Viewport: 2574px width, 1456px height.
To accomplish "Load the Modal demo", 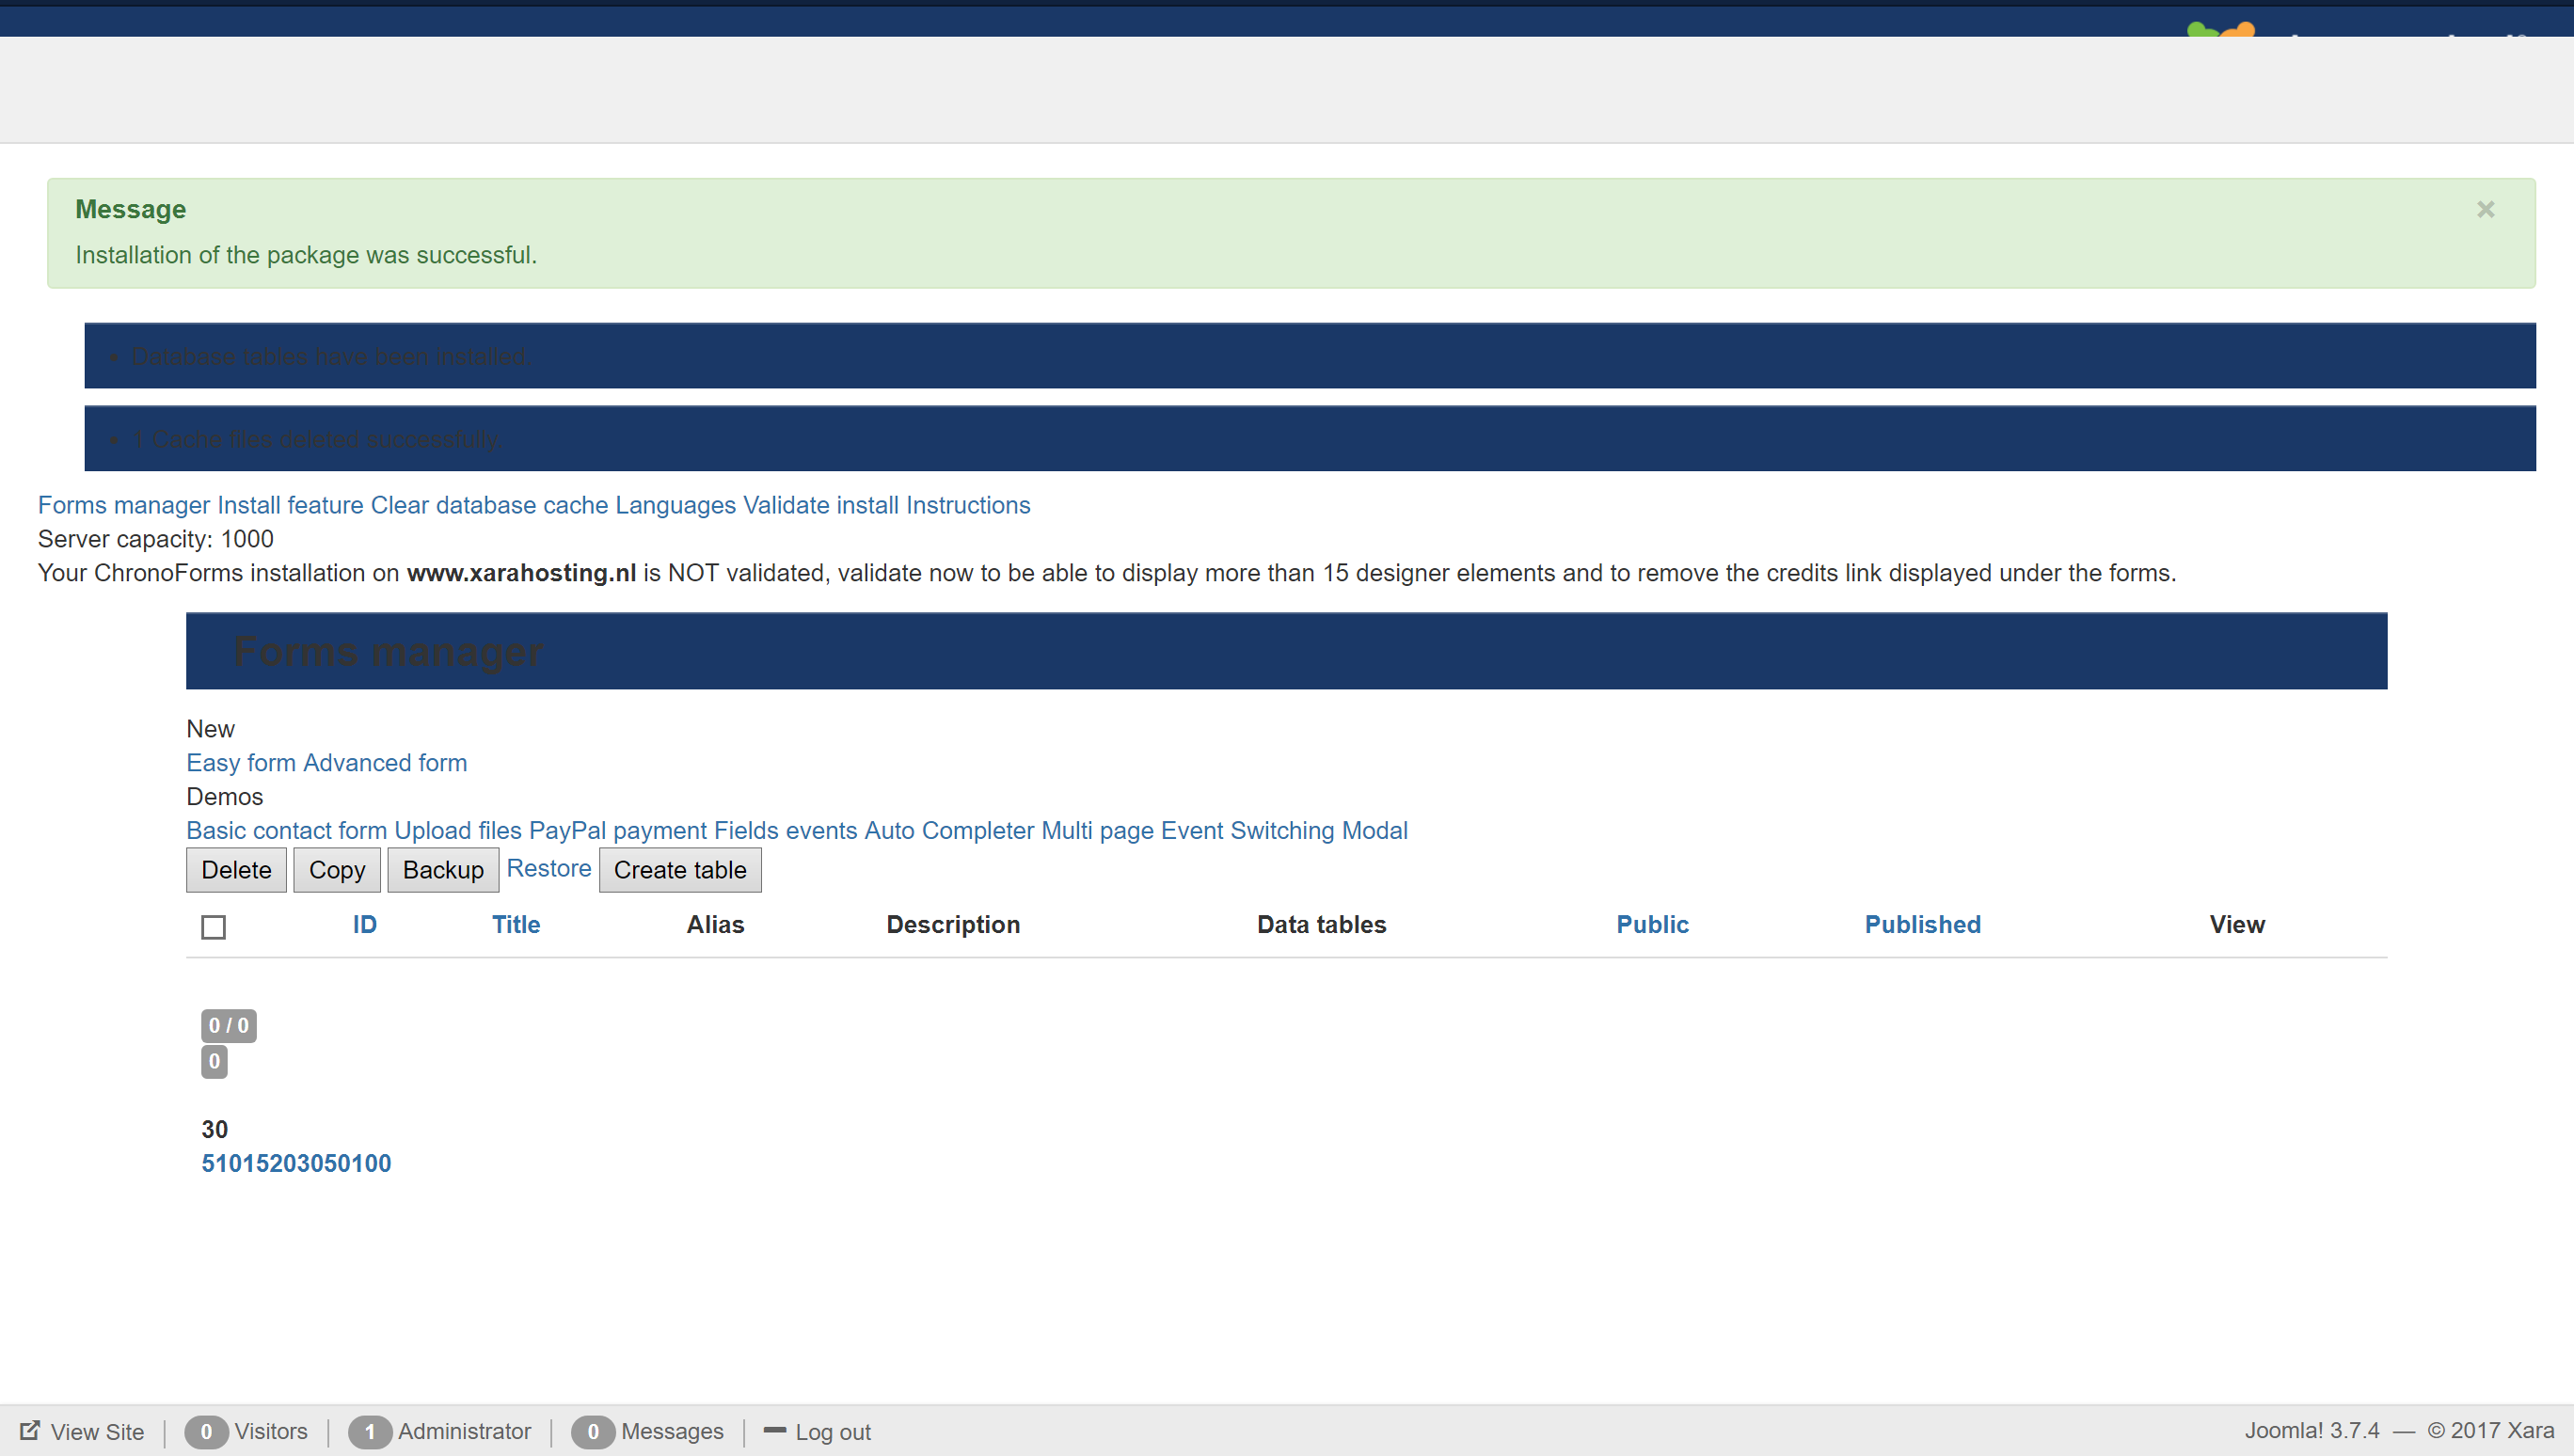I will pos(1375,831).
